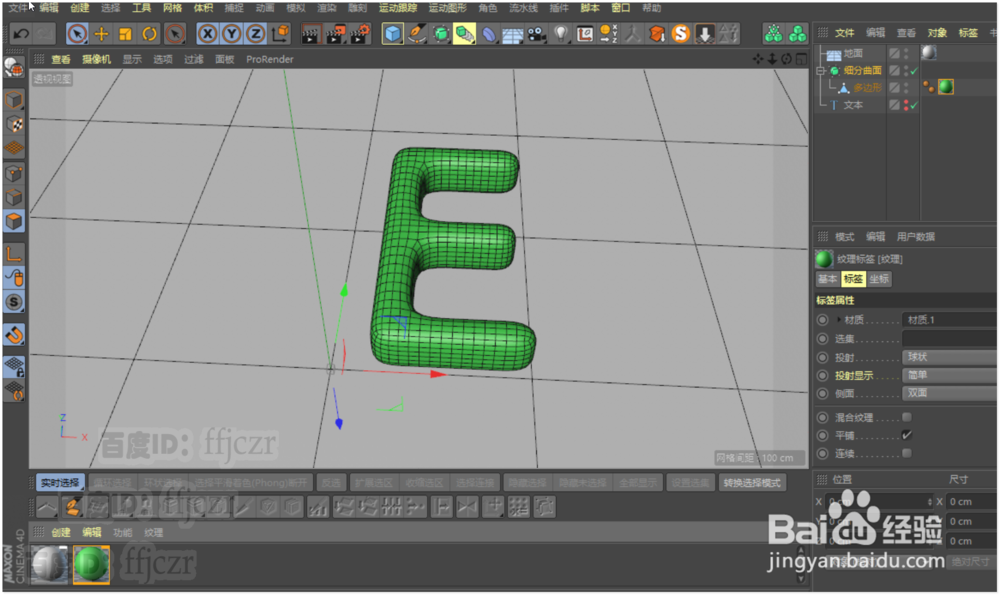Toggle the 文本 object green checkmark

[915, 105]
